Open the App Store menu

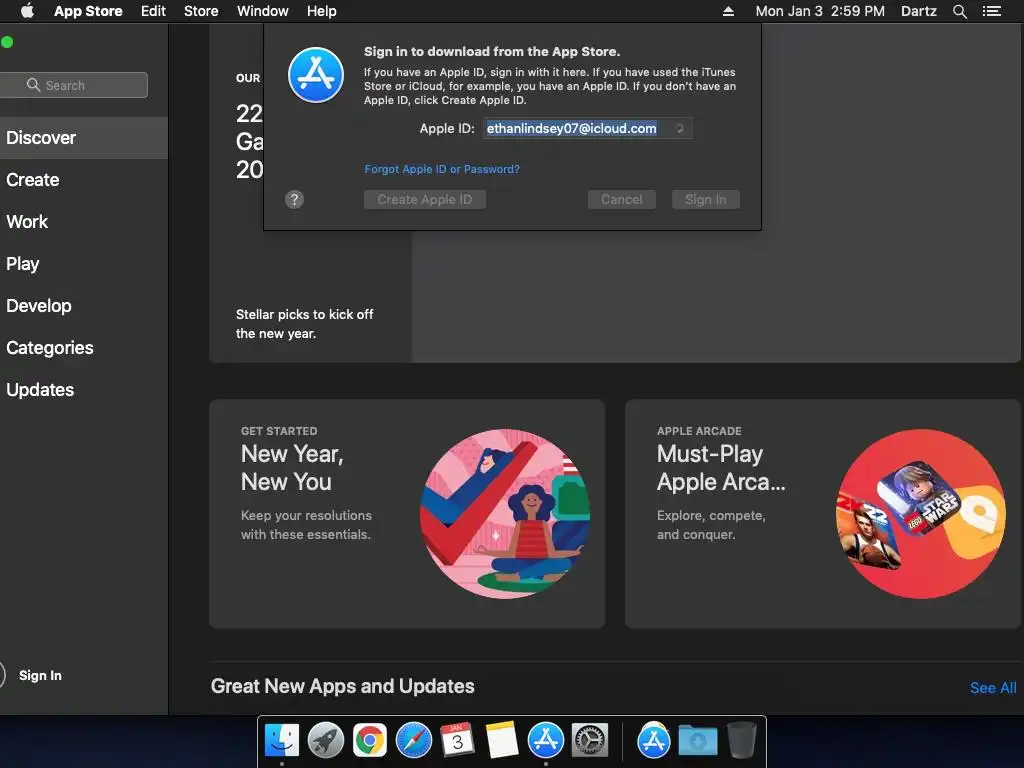88,11
